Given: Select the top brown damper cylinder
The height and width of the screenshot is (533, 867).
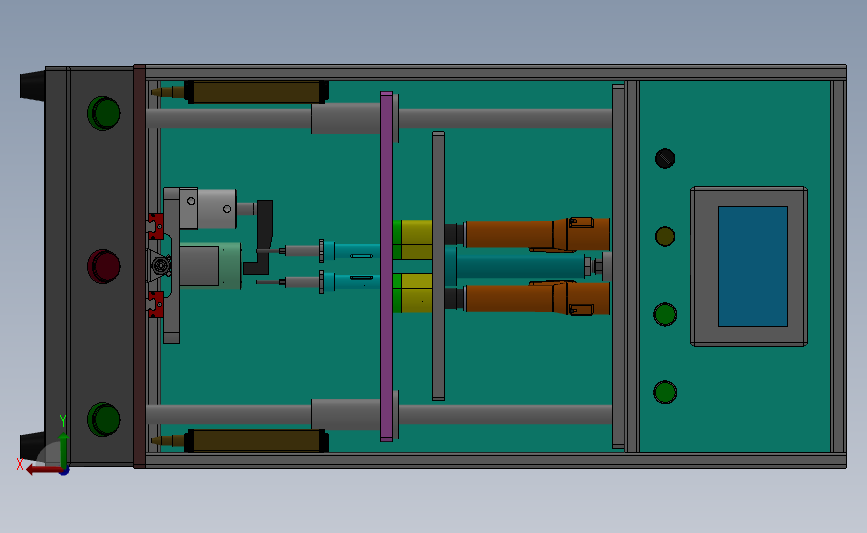Looking at the screenshot, I should (x=256, y=92).
